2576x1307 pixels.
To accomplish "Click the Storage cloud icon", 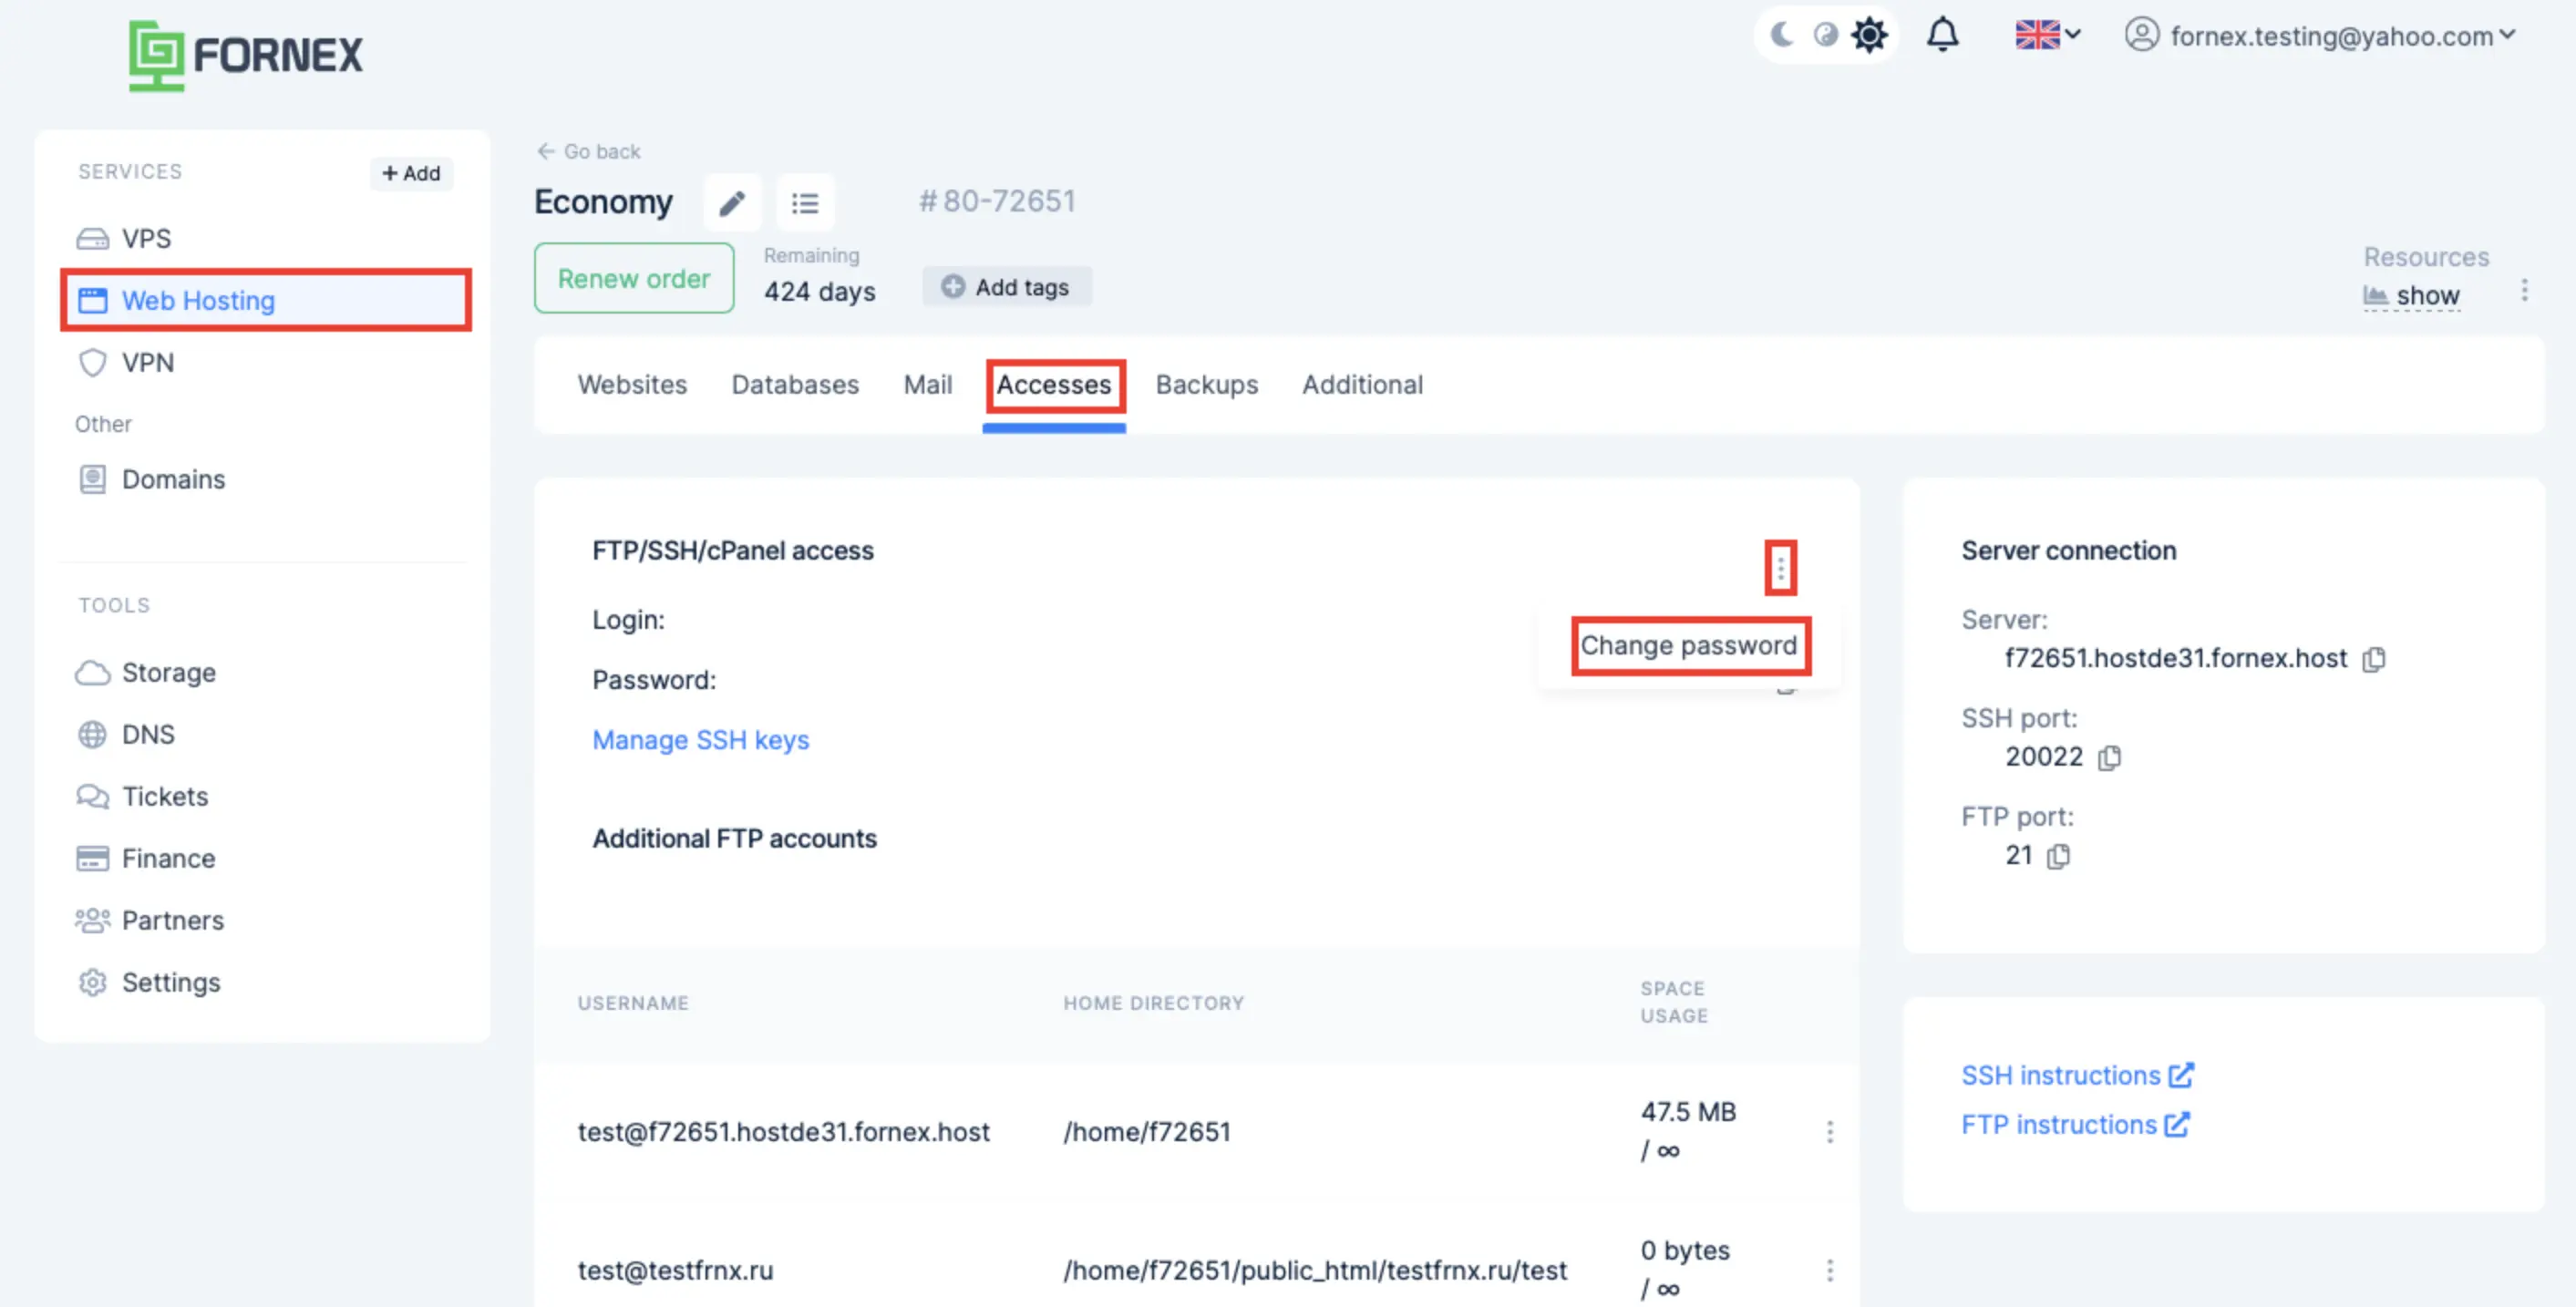I will point(92,672).
